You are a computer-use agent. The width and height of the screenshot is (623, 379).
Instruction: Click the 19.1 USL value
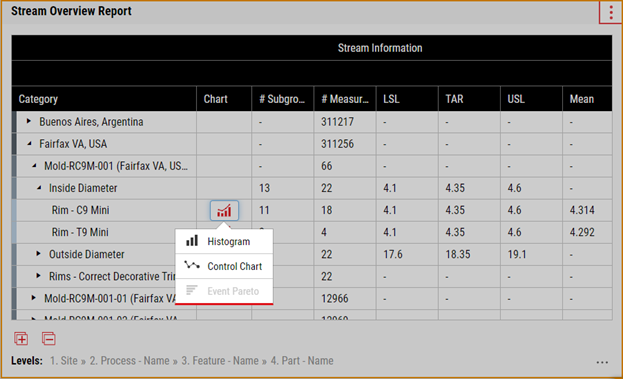[517, 254]
